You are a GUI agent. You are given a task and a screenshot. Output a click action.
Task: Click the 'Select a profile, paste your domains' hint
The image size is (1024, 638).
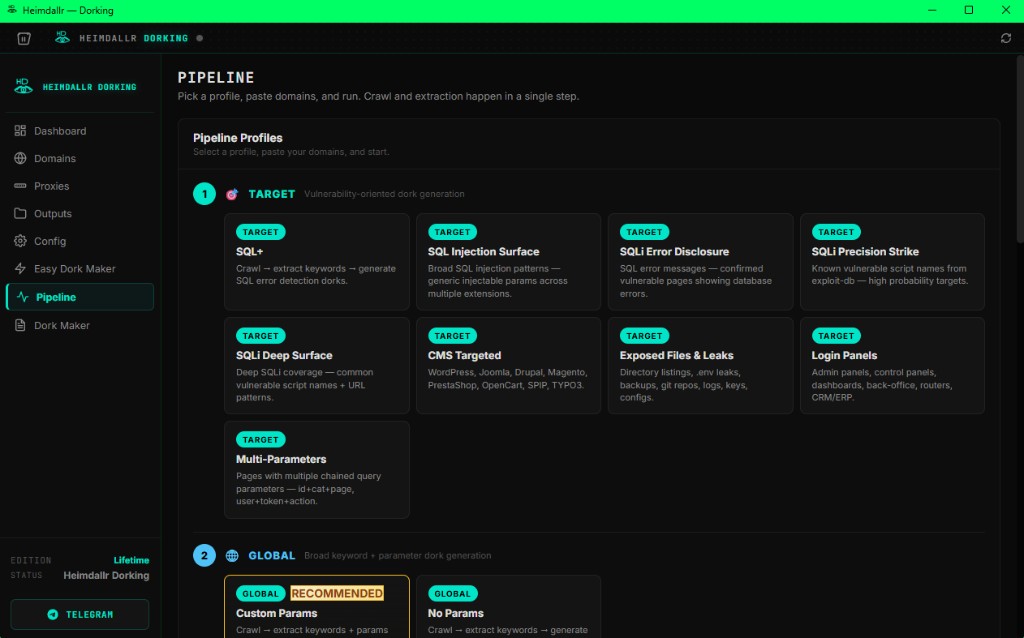tap(291, 152)
